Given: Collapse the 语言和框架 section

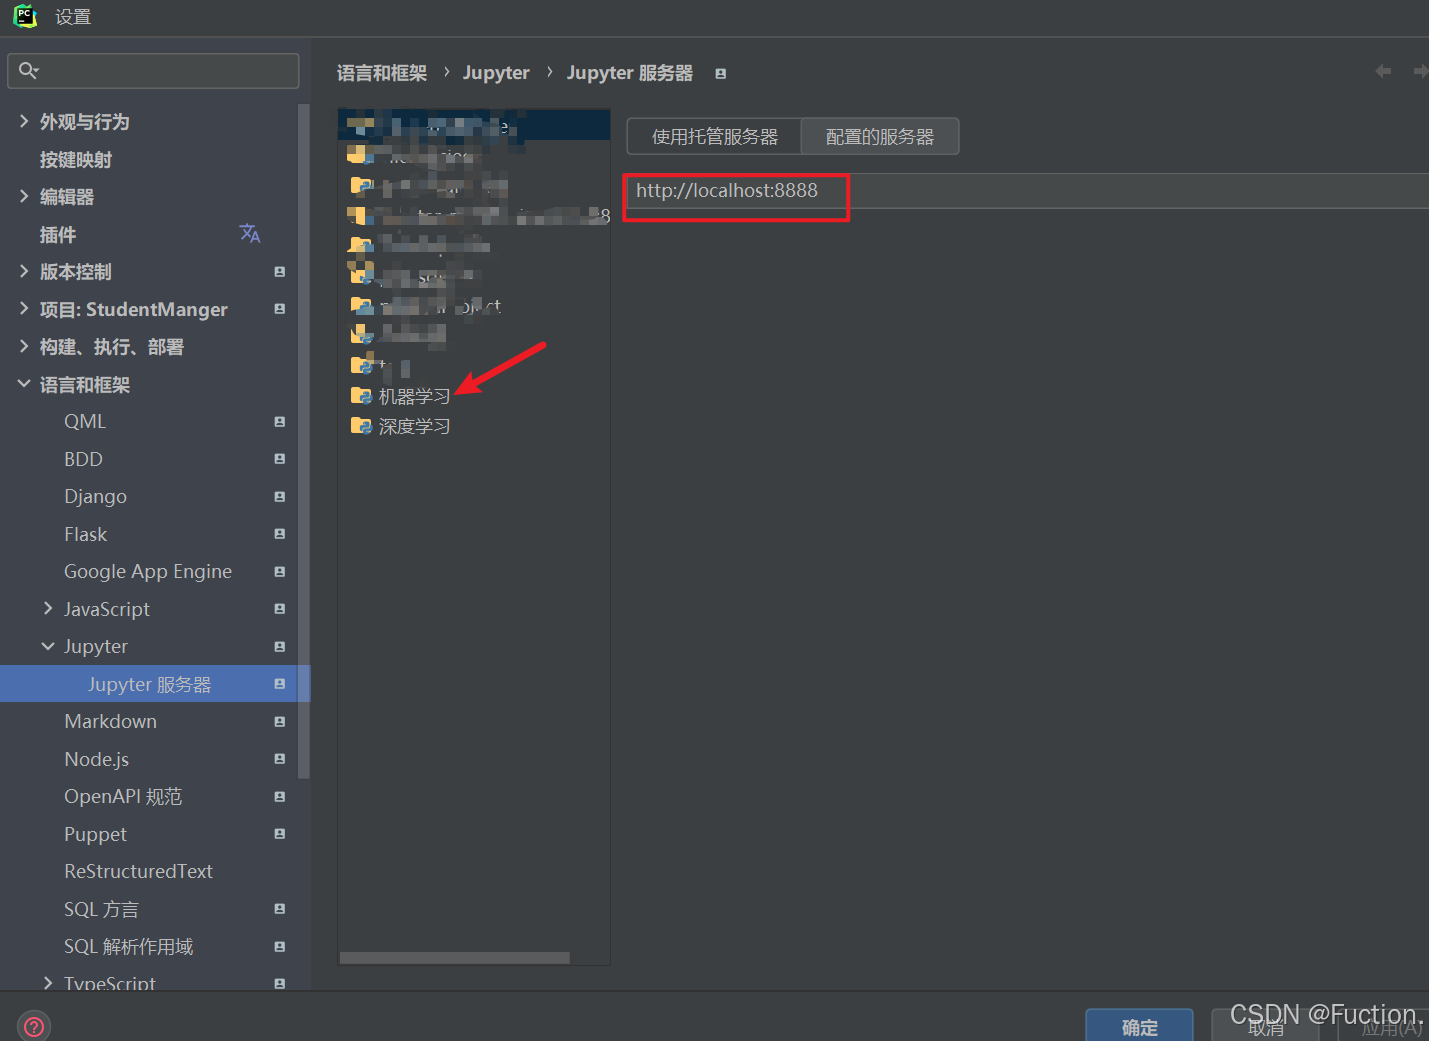Looking at the screenshot, I should [x=24, y=384].
